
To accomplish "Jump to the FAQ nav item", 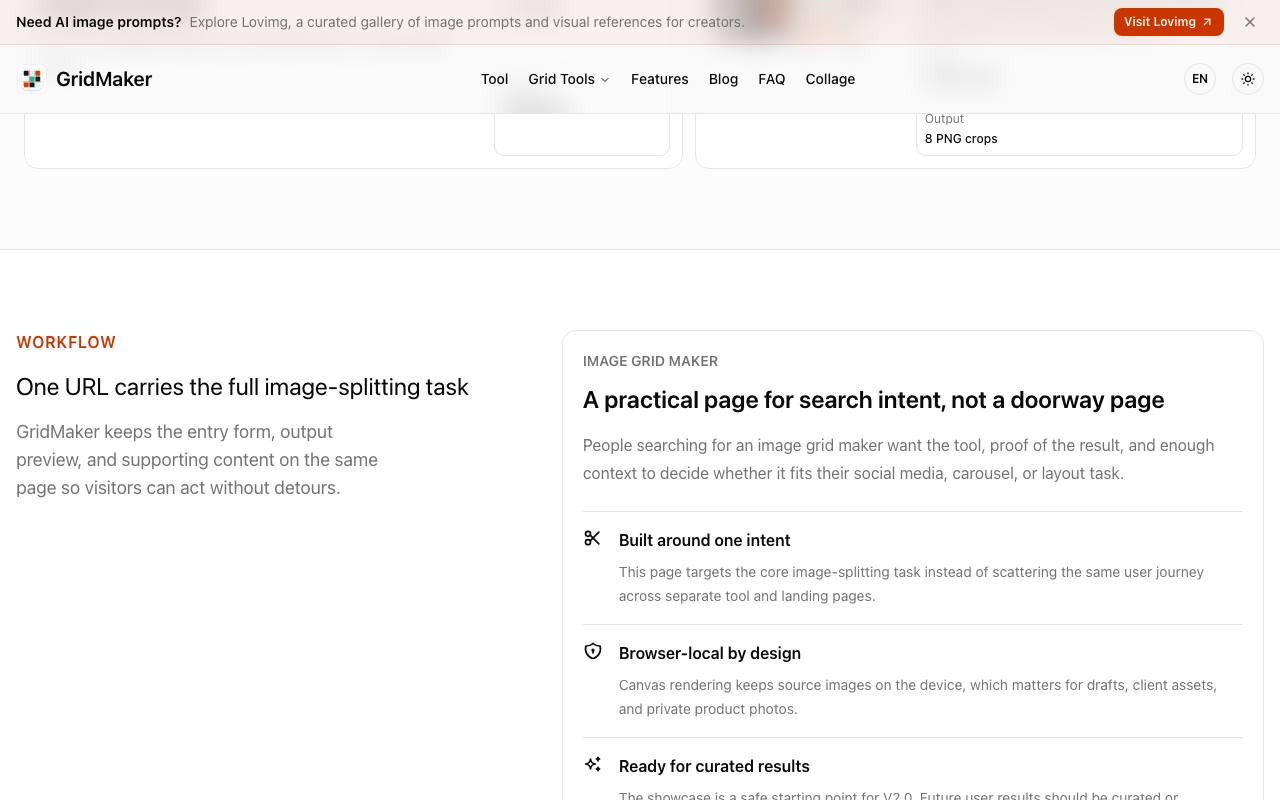I will tap(772, 79).
